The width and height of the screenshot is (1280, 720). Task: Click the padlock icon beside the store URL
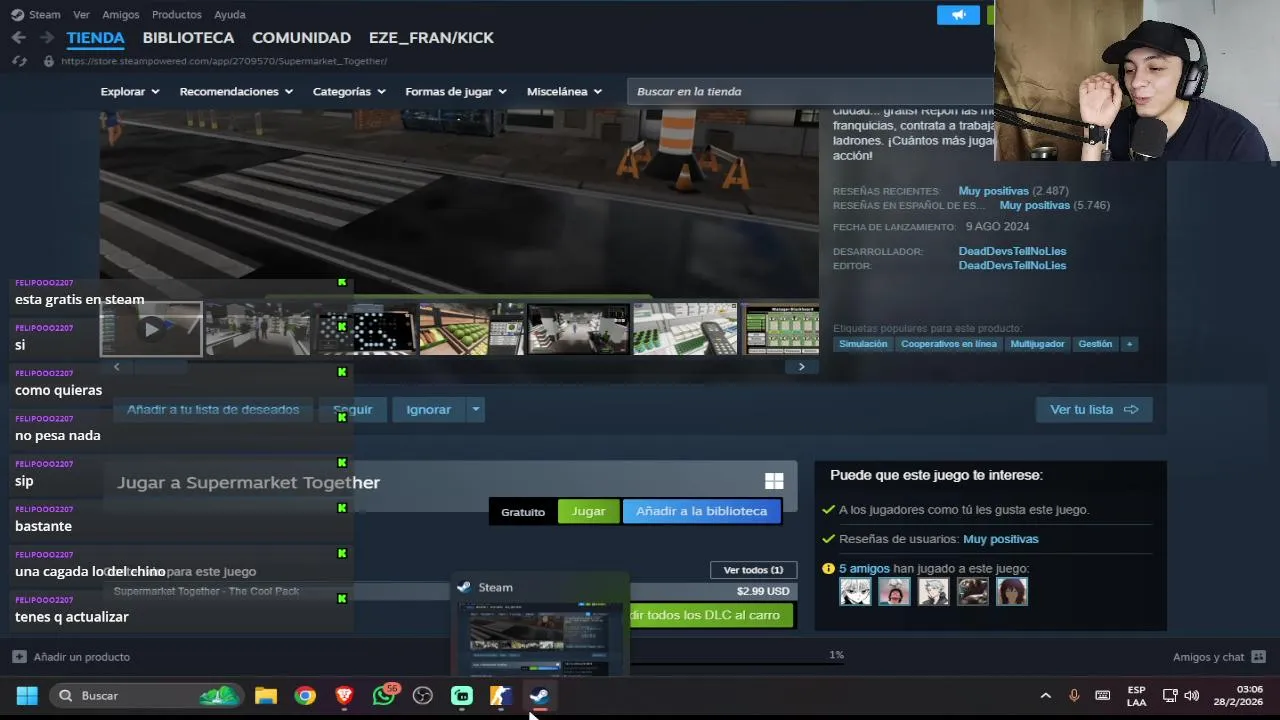tap(48, 61)
